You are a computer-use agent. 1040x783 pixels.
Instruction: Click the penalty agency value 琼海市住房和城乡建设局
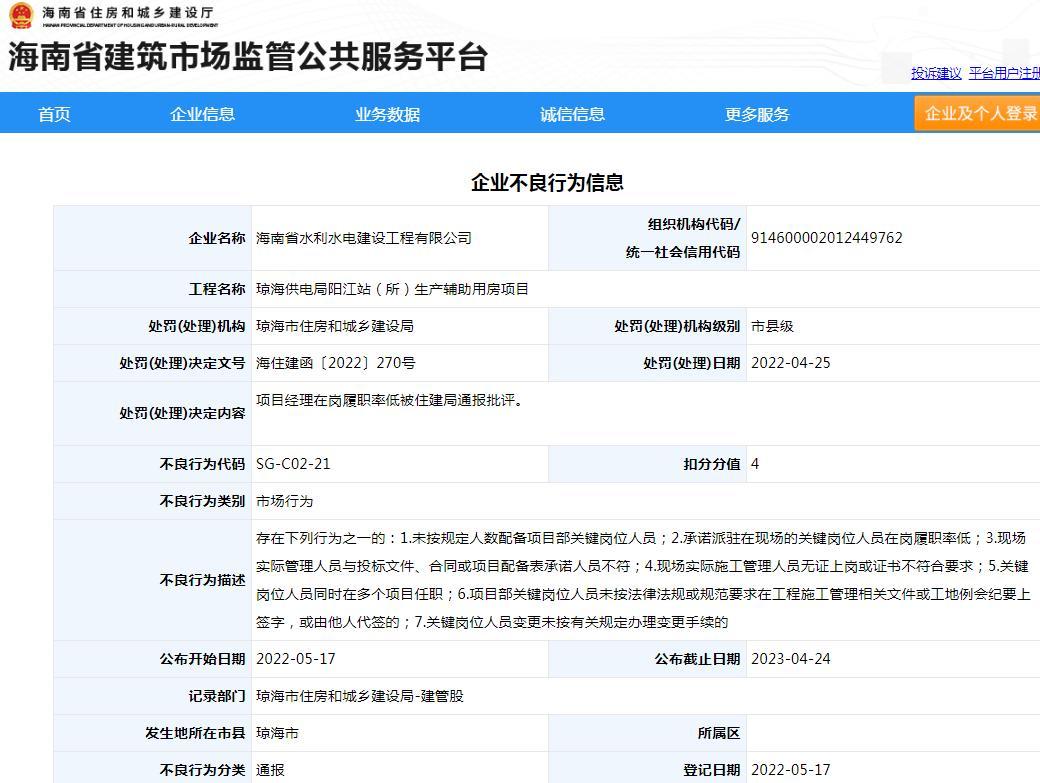[x=335, y=326]
